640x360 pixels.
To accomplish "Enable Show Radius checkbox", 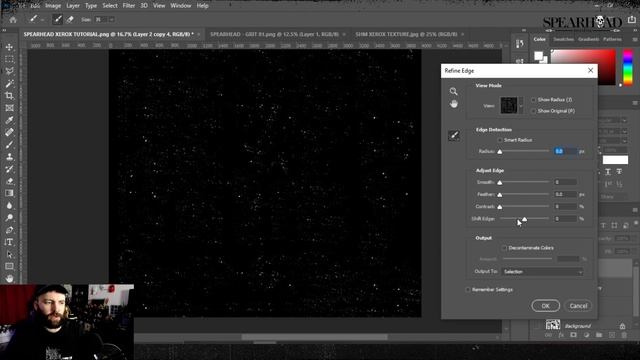I will [x=533, y=100].
